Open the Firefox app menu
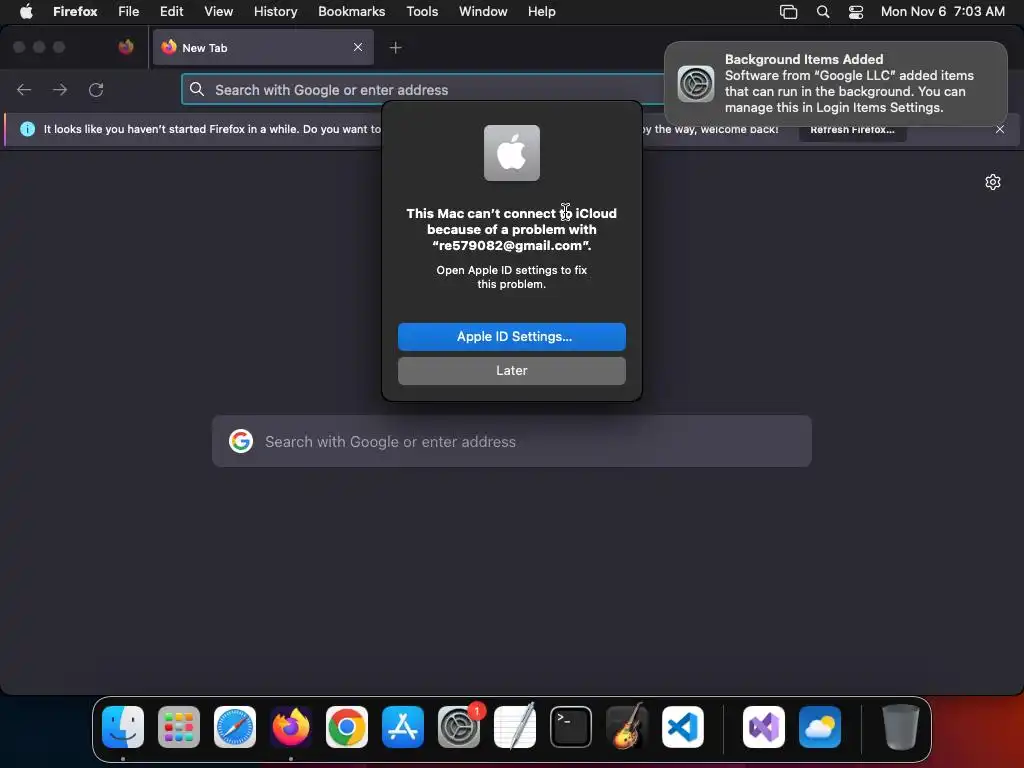The height and width of the screenshot is (768, 1024). [75, 11]
